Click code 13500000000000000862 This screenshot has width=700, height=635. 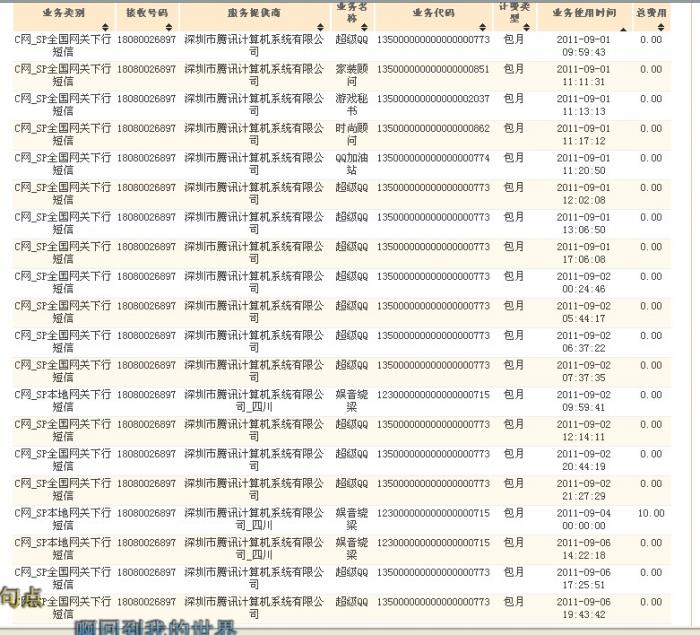click(433, 128)
